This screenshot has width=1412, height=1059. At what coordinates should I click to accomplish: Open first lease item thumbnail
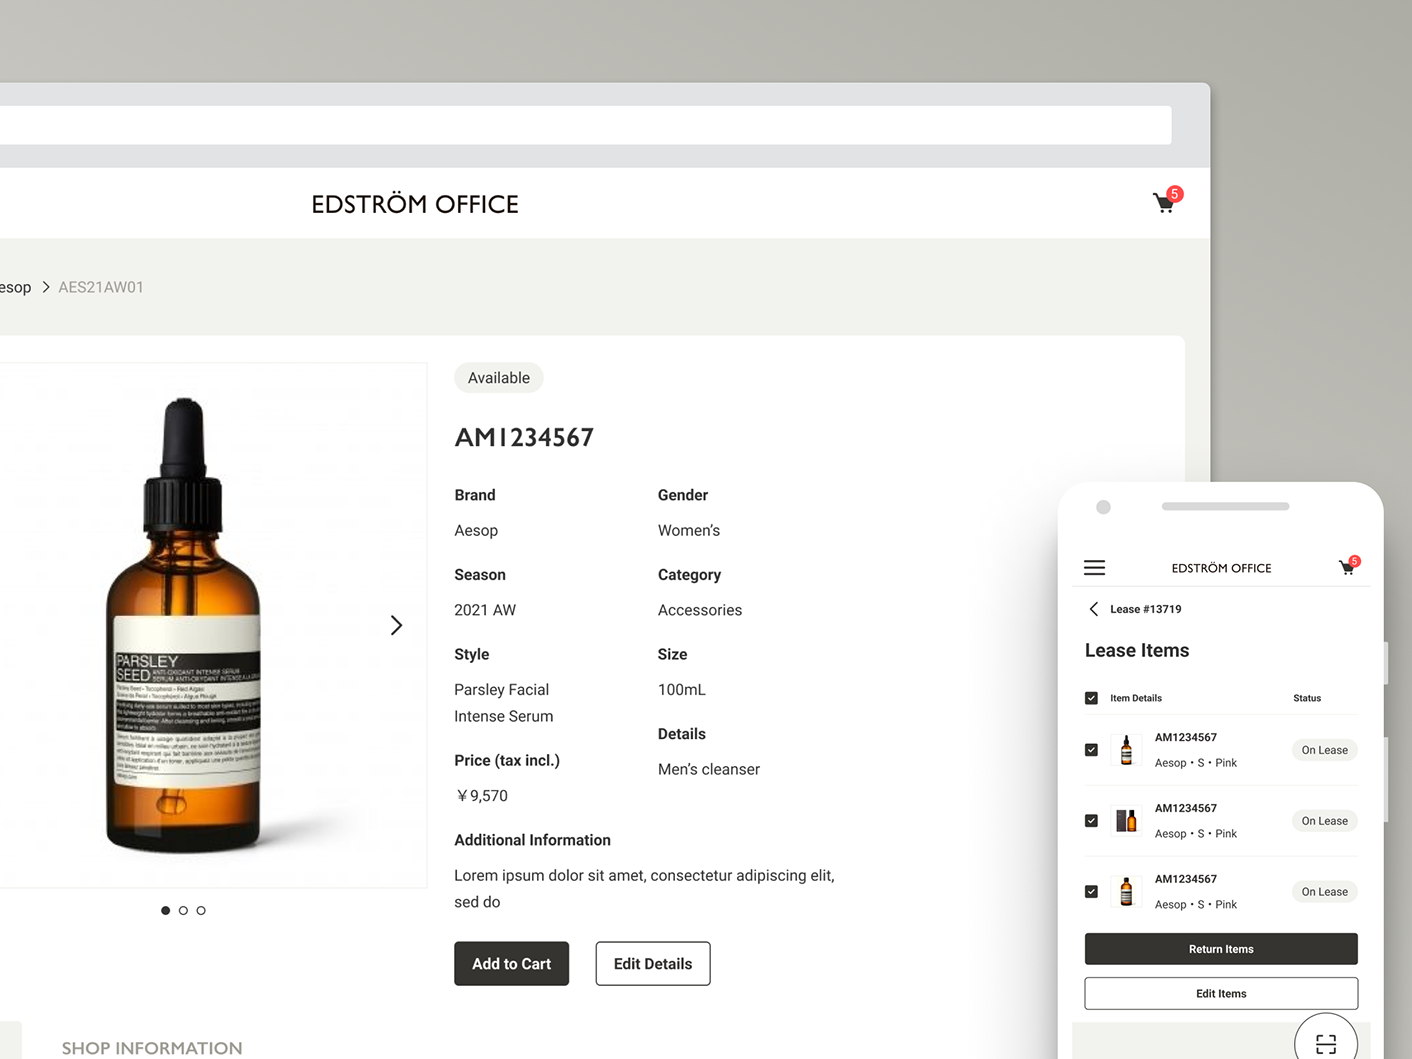(1126, 750)
